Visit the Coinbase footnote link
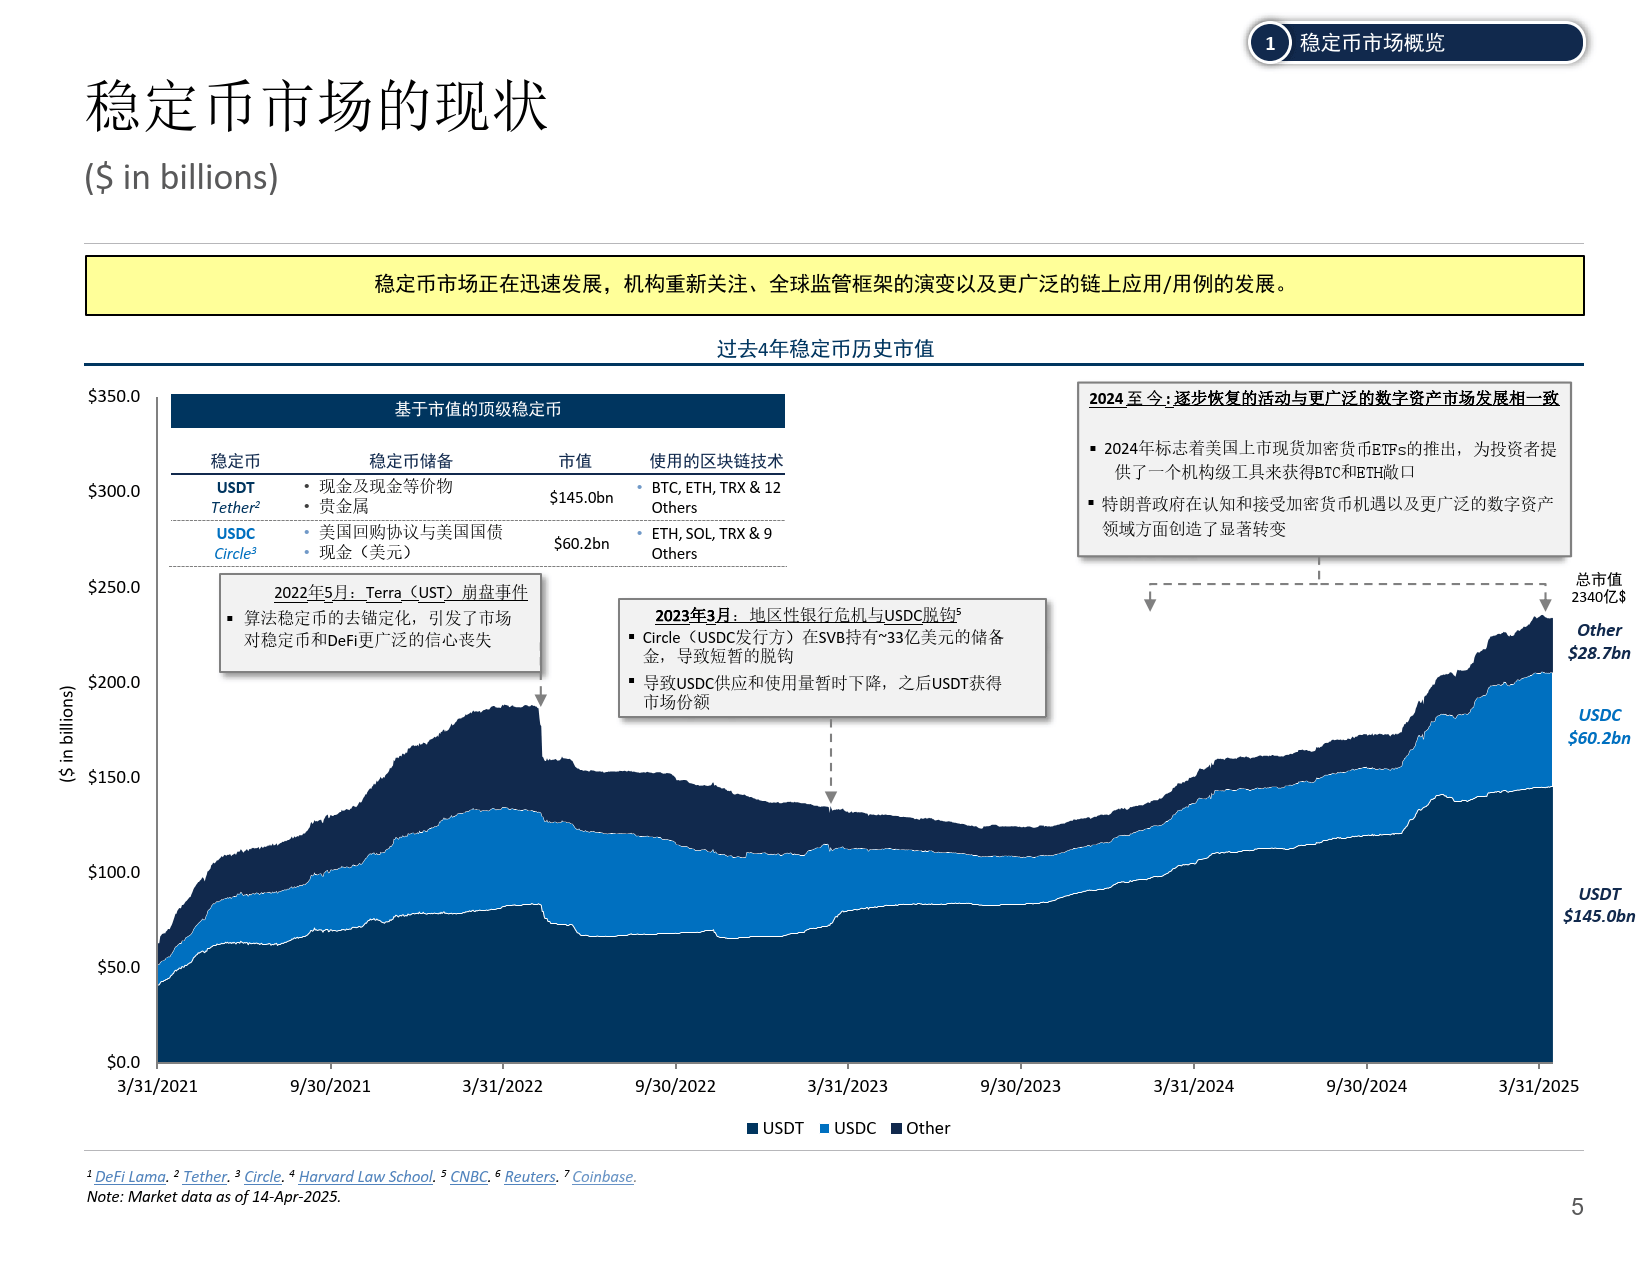 [603, 1177]
